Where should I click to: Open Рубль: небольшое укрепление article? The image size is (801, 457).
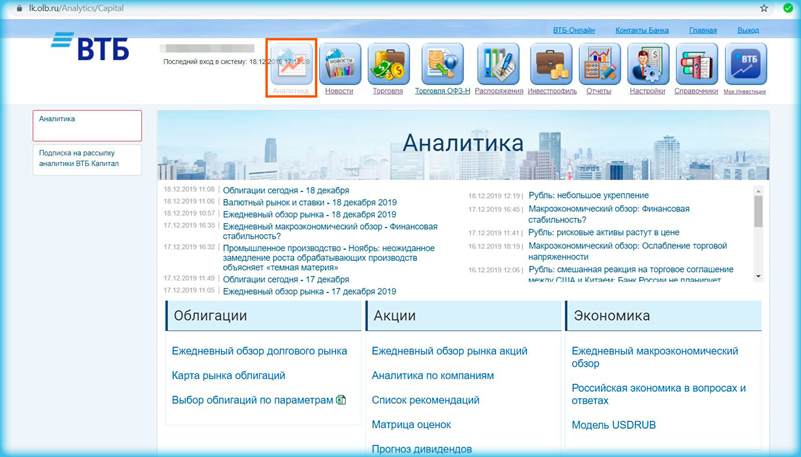coord(588,196)
